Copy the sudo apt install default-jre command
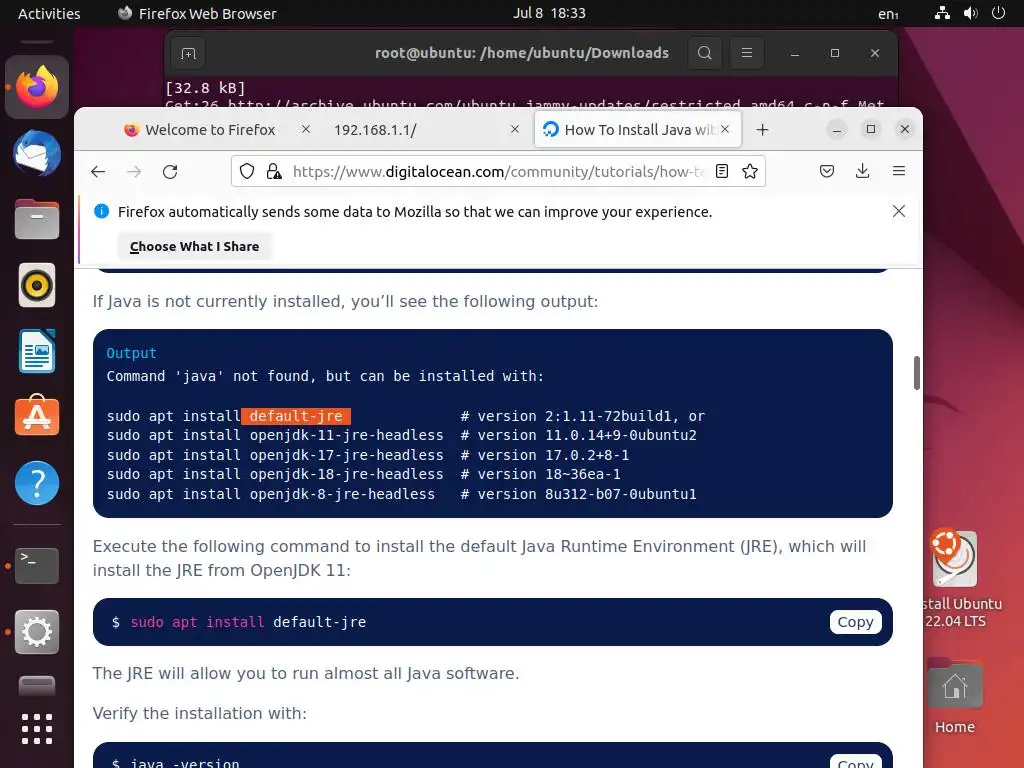 (856, 622)
